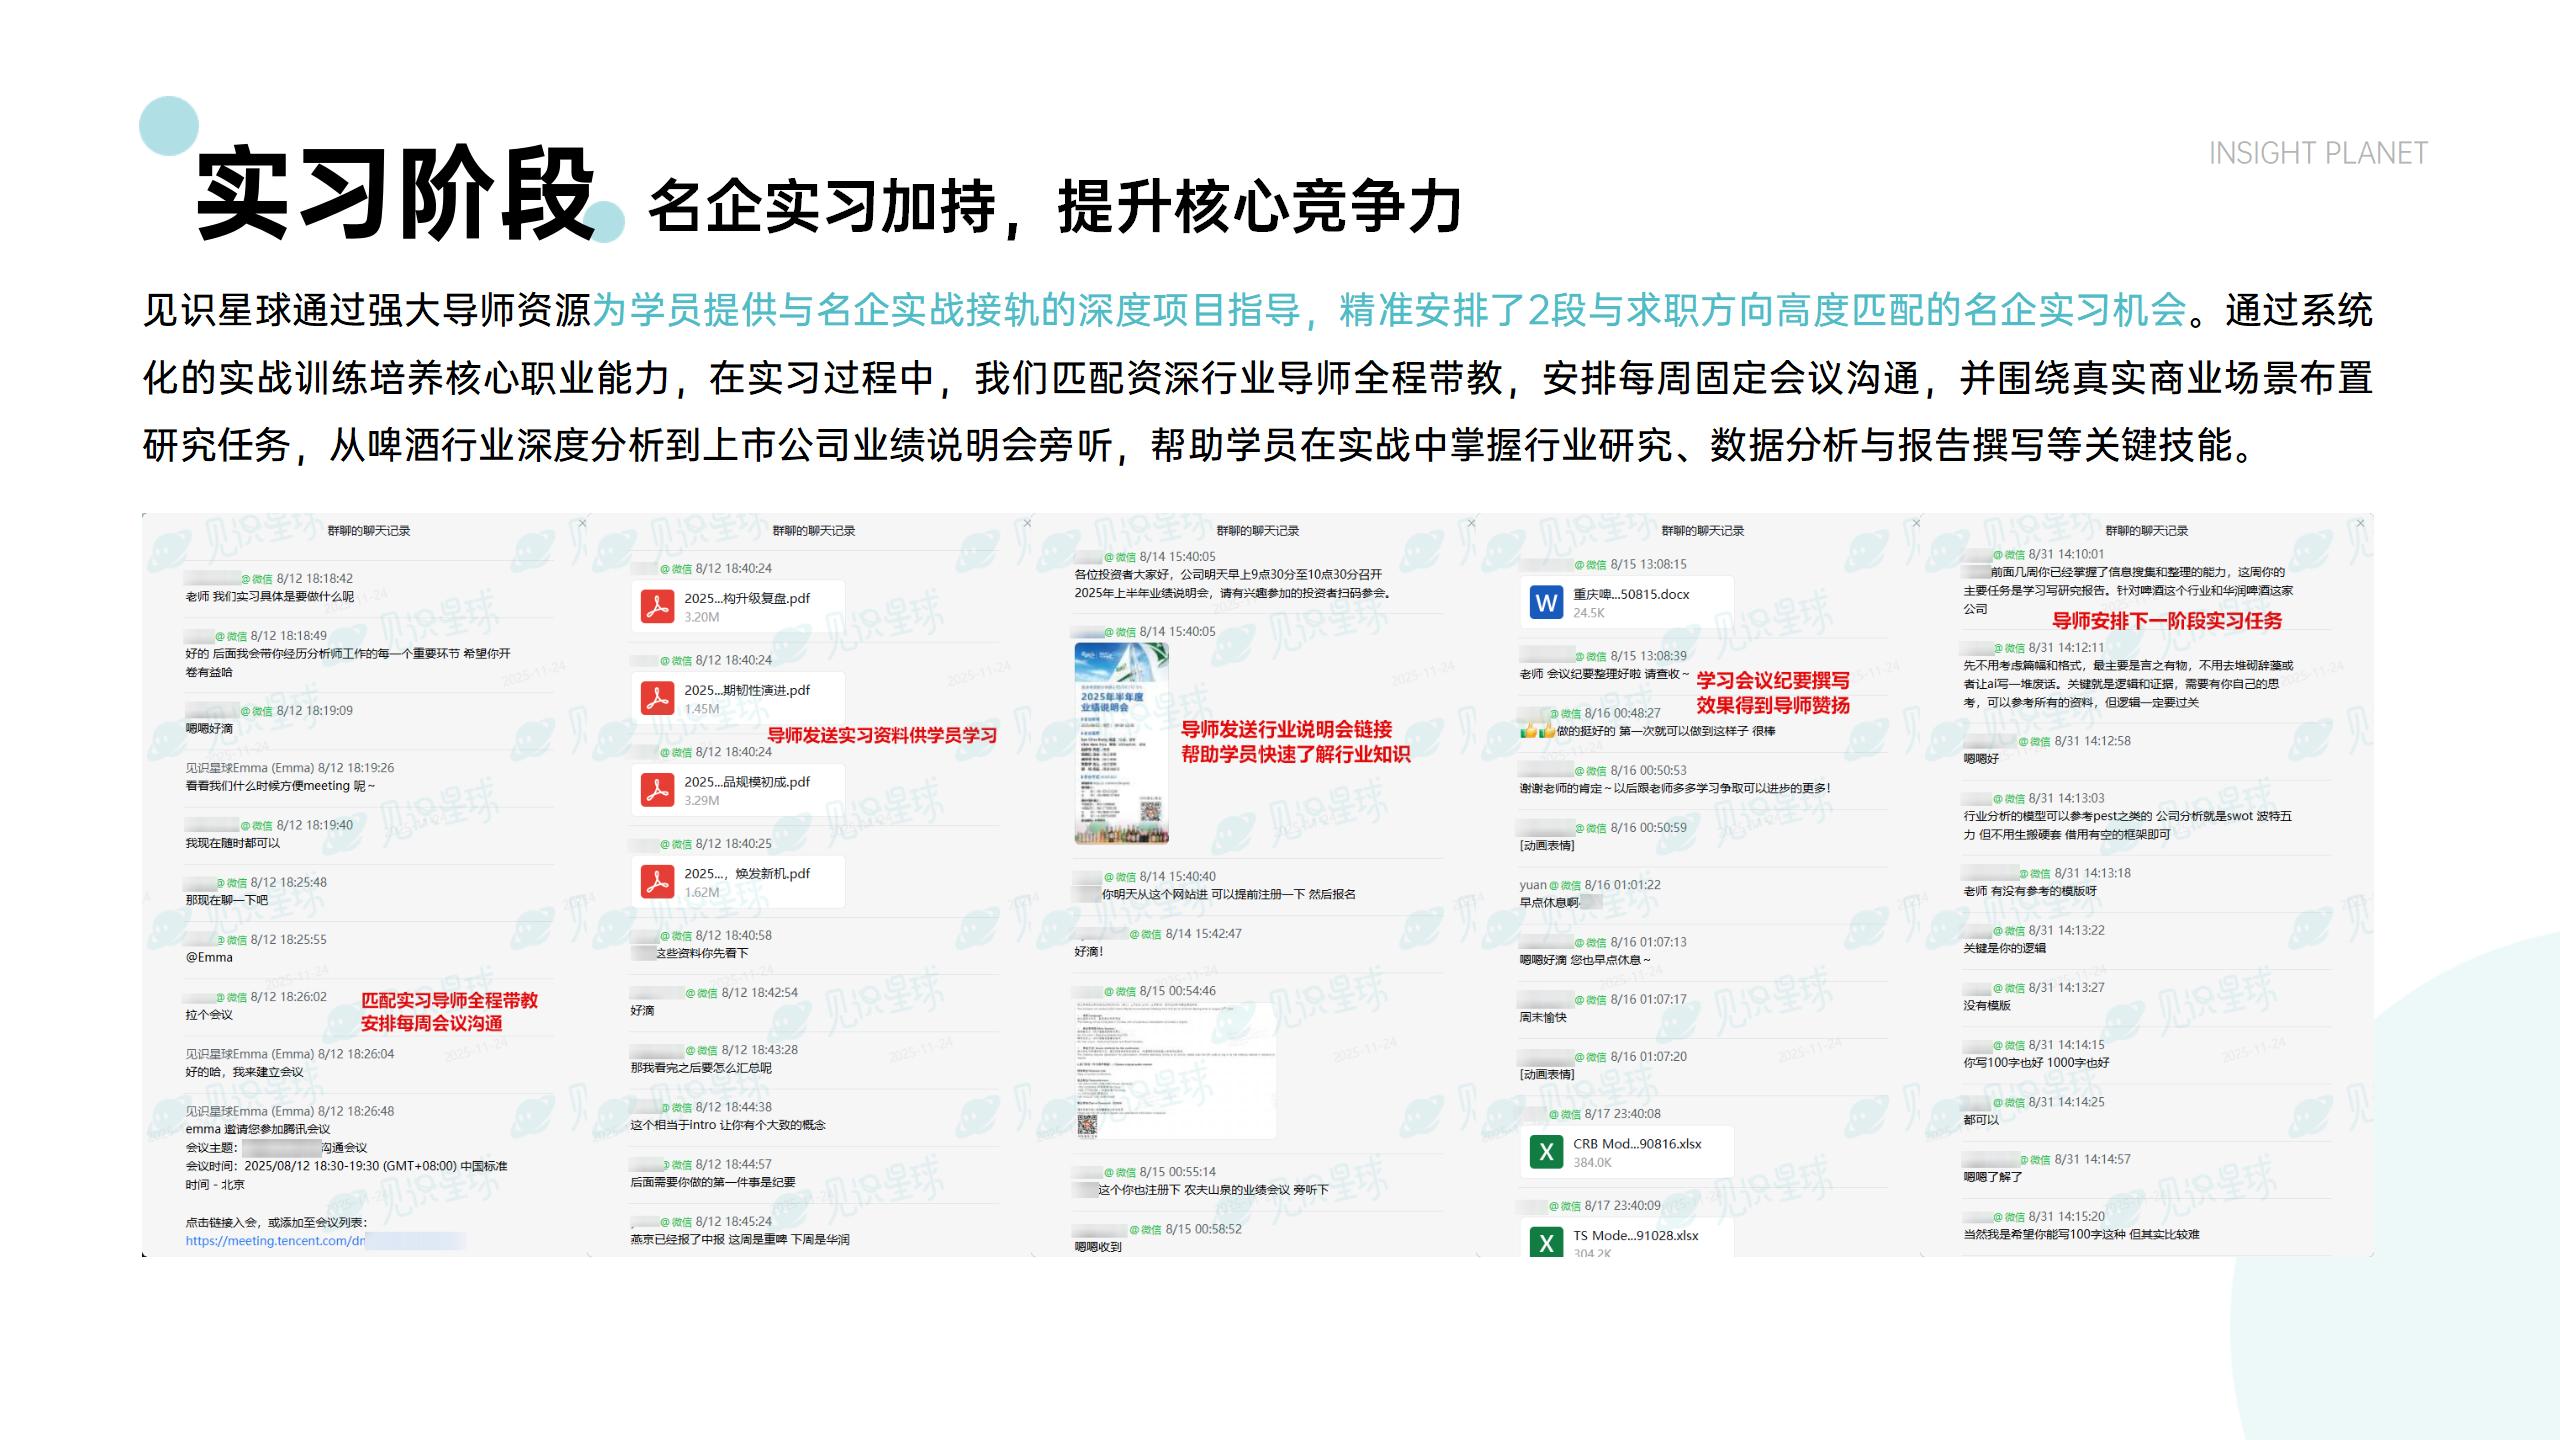
Task: Open the 2025...品规模初成.pdf PDF icon
Action: 657,790
